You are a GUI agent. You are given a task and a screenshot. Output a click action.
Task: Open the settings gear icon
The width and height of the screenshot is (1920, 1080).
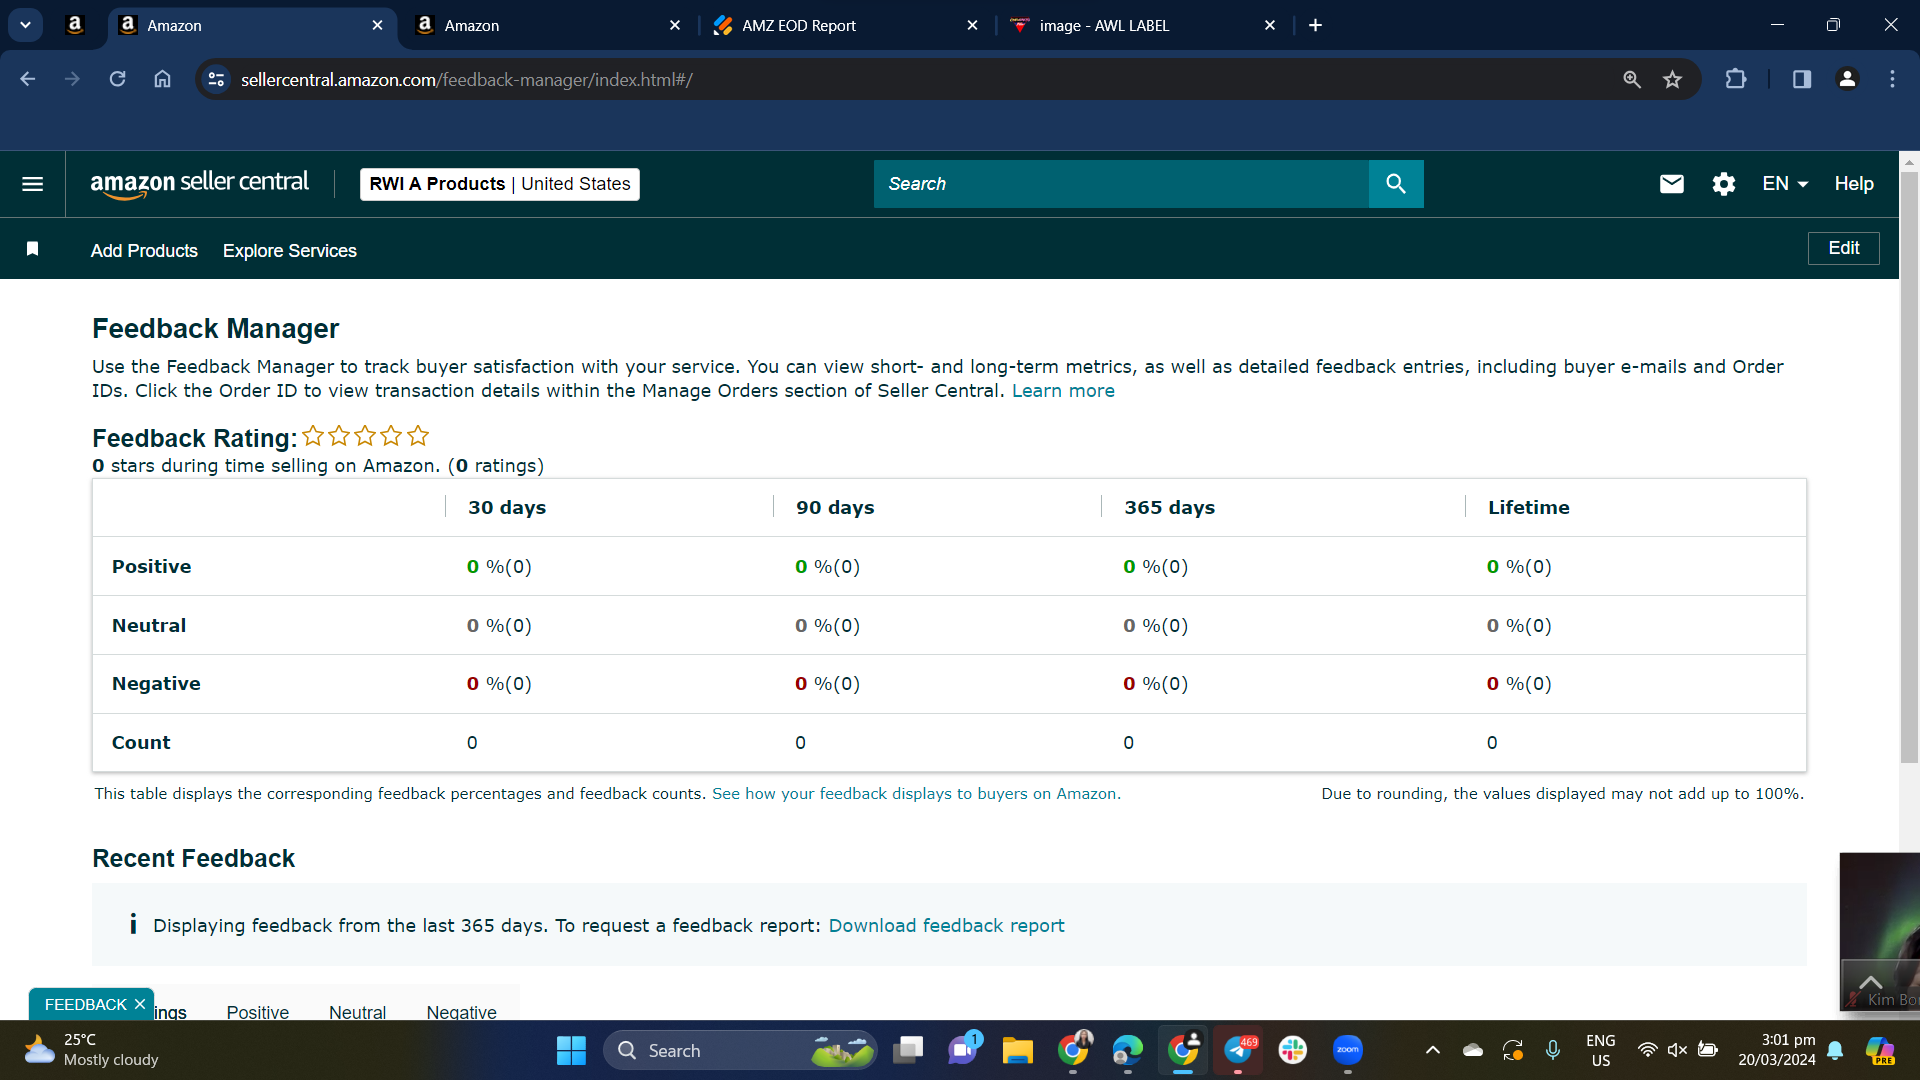tap(1723, 184)
